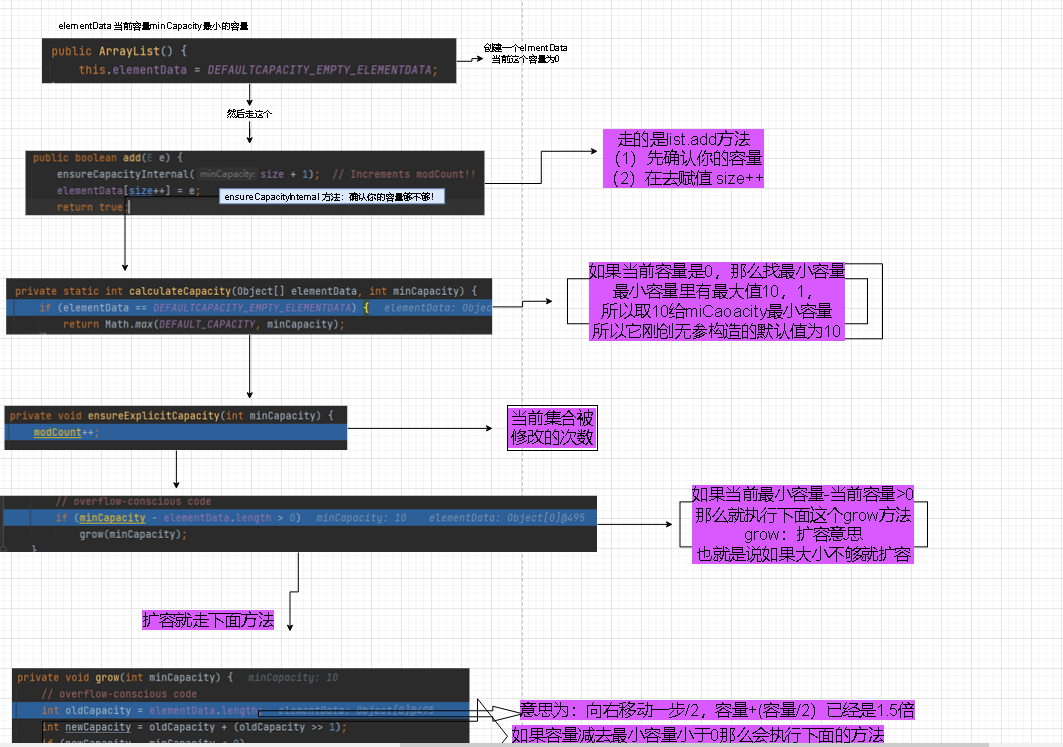Viewport: 1063px width, 747px height.
Task: Select the add(E e) method code image
Action: [255, 183]
